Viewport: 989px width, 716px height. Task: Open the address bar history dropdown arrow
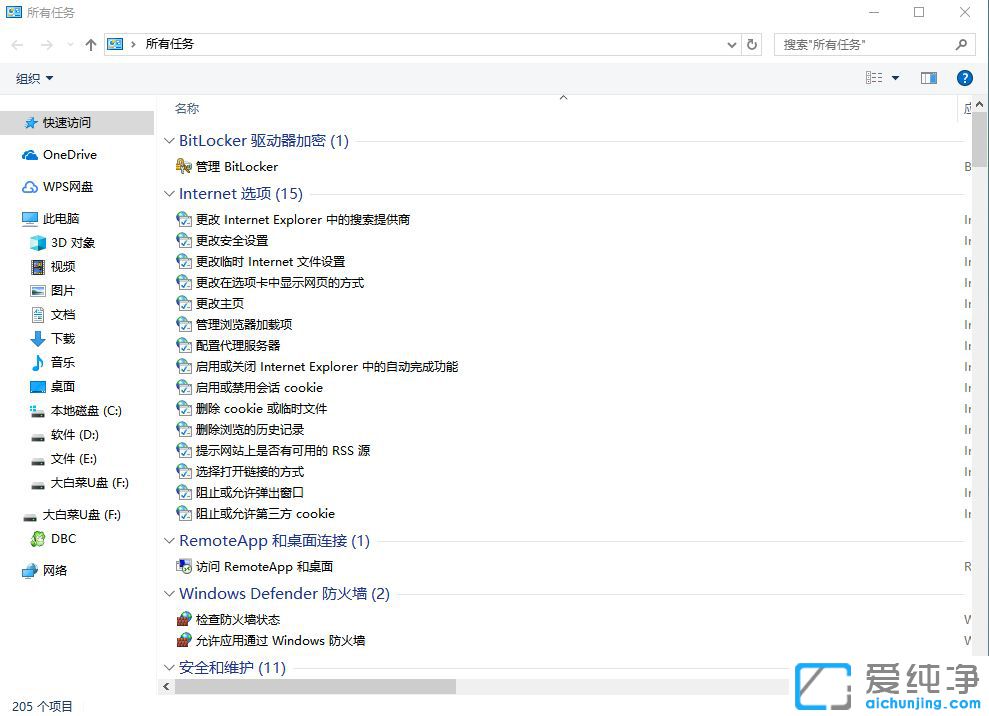tap(731, 44)
